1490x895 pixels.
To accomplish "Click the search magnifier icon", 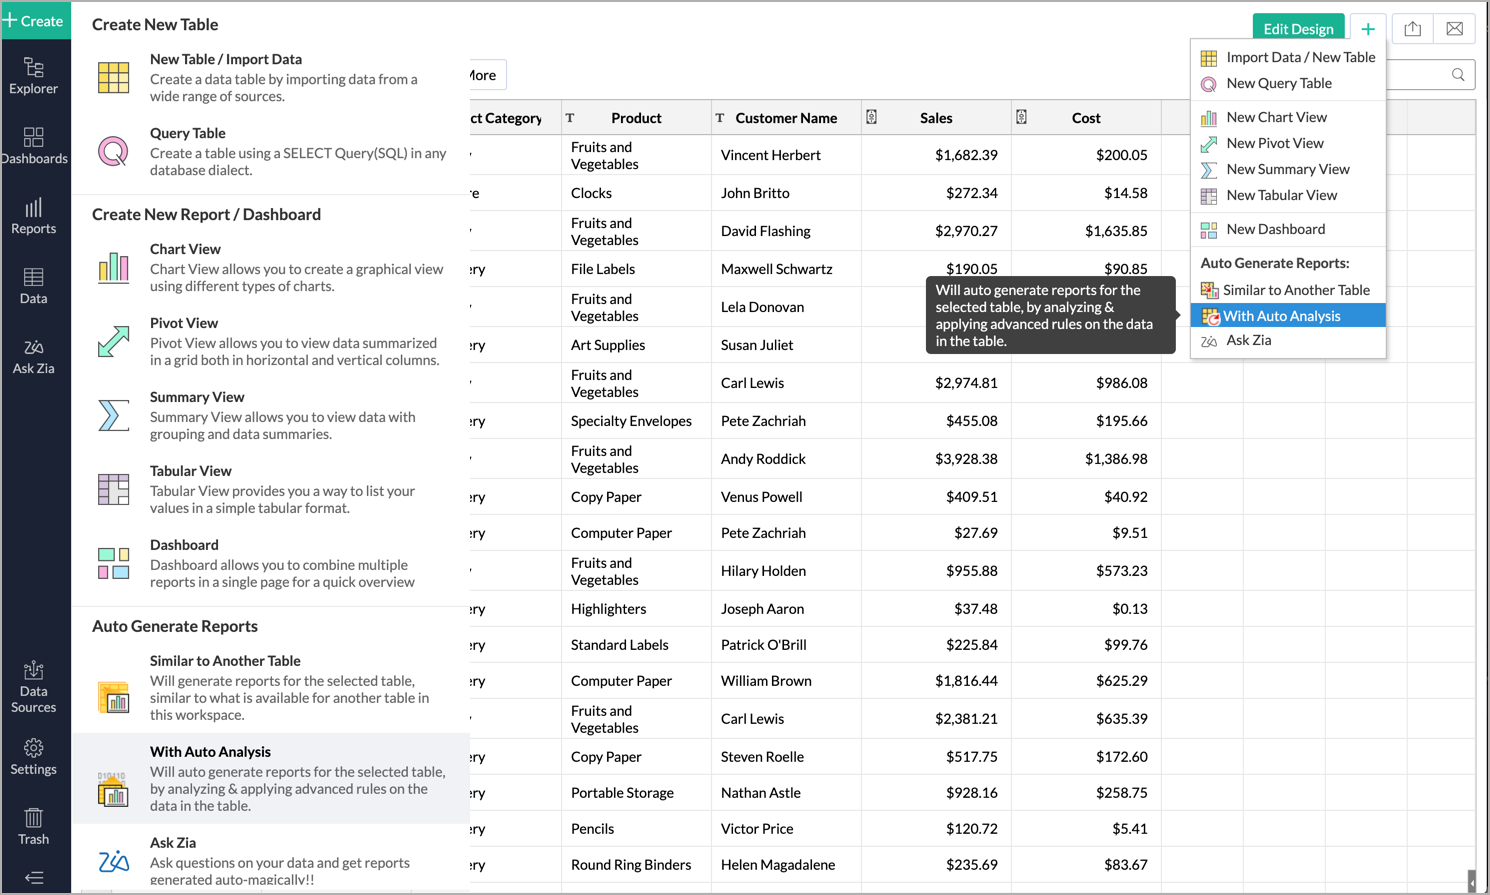I will [x=1458, y=75].
